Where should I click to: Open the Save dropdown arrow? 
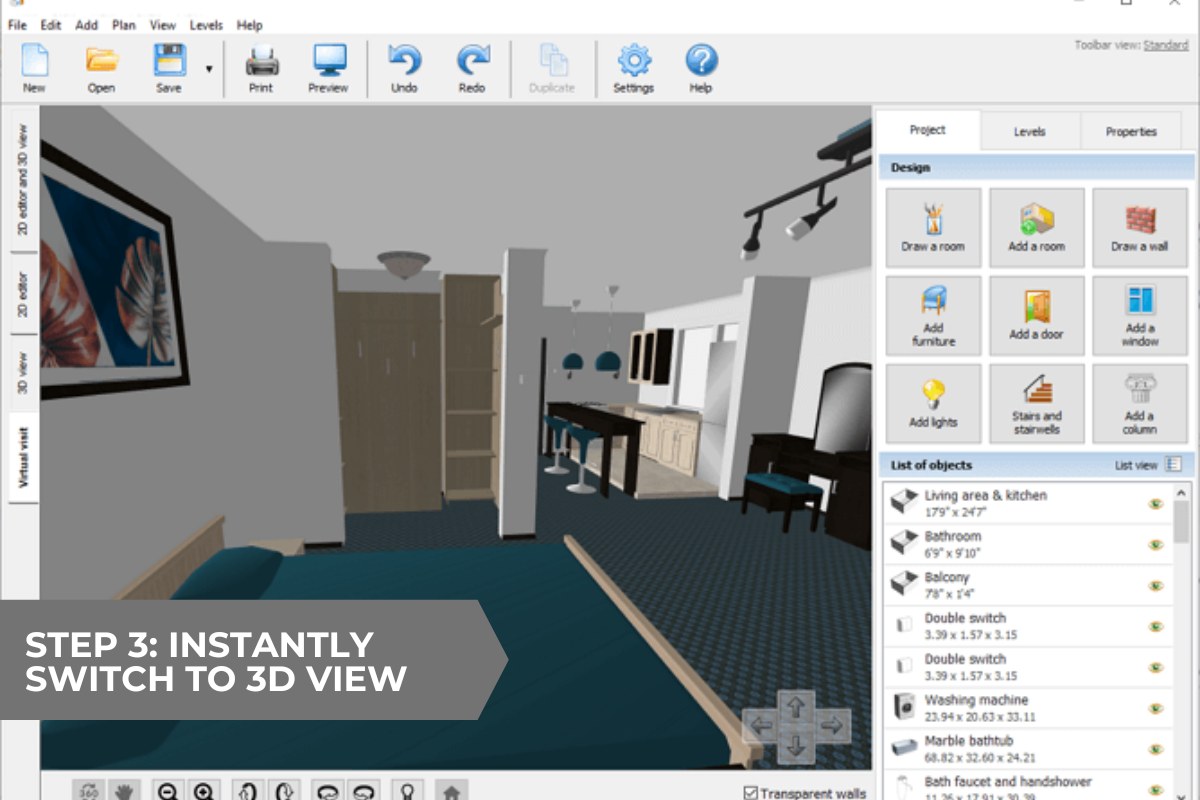(207, 69)
